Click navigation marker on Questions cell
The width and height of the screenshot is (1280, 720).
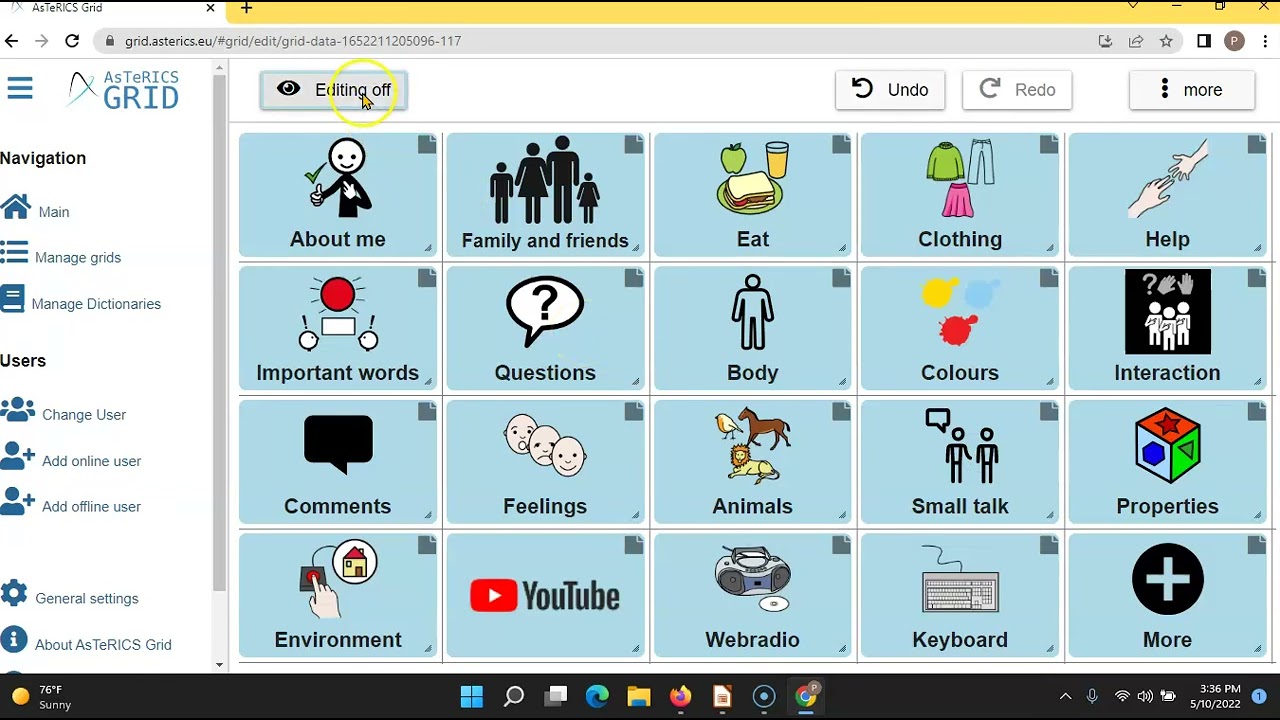click(634, 278)
